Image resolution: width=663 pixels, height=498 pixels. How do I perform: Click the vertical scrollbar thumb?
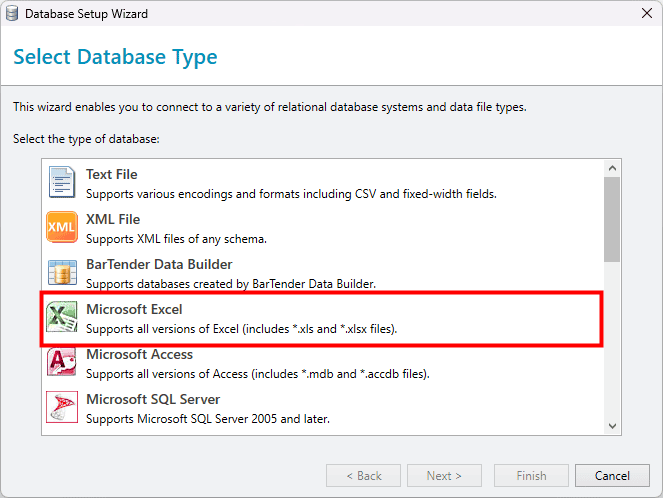pos(612,217)
